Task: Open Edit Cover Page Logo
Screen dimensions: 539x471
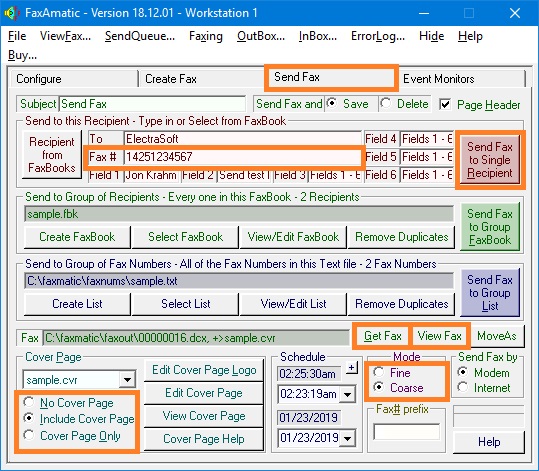Action: (204, 370)
